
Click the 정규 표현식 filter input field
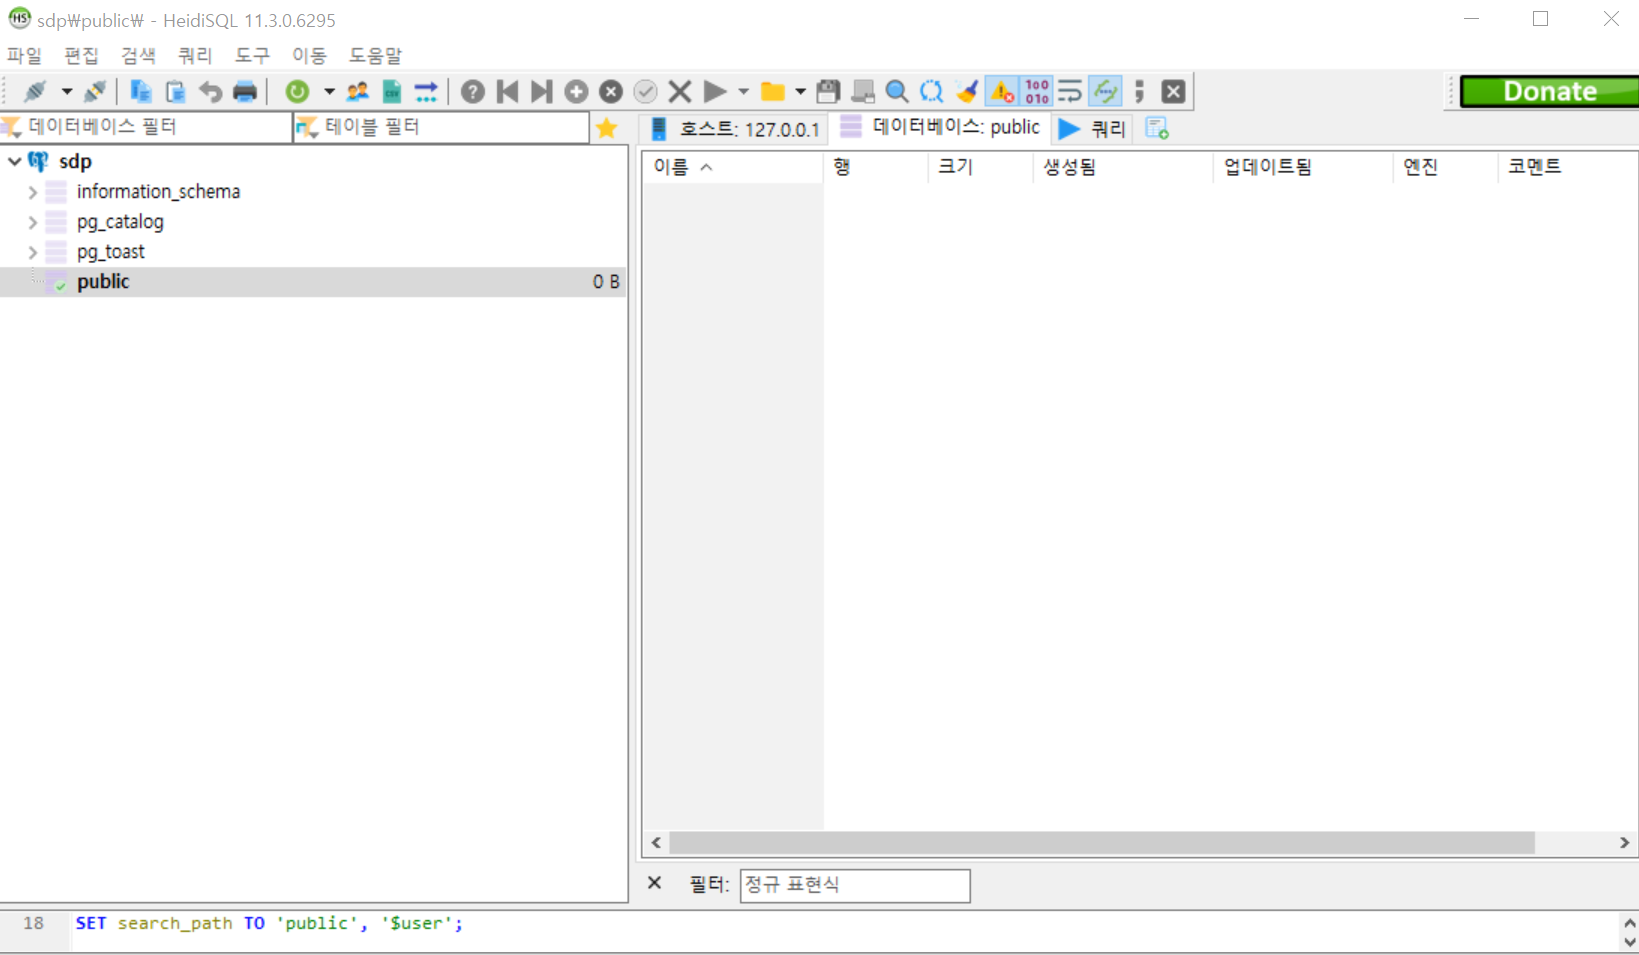(x=855, y=885)
